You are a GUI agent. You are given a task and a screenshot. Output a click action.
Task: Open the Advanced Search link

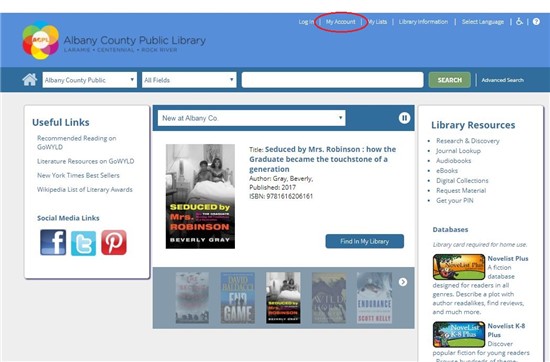tap(502, 80)
